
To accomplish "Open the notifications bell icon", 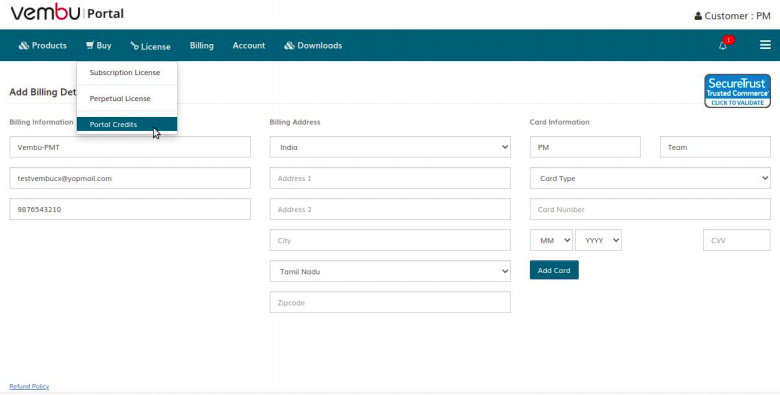I will (x=723, y=45).
